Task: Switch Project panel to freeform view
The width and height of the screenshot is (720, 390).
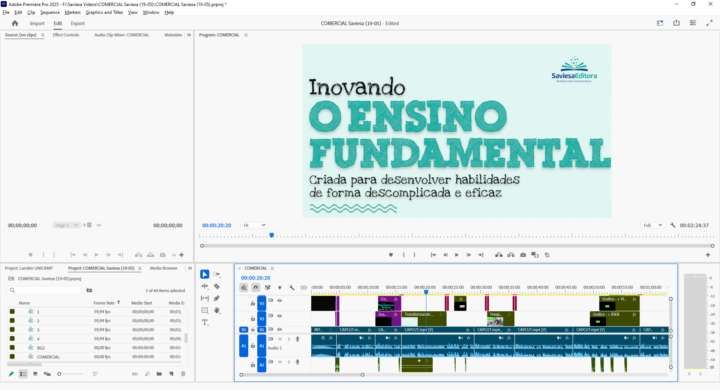Action: [x=47, y=374]
